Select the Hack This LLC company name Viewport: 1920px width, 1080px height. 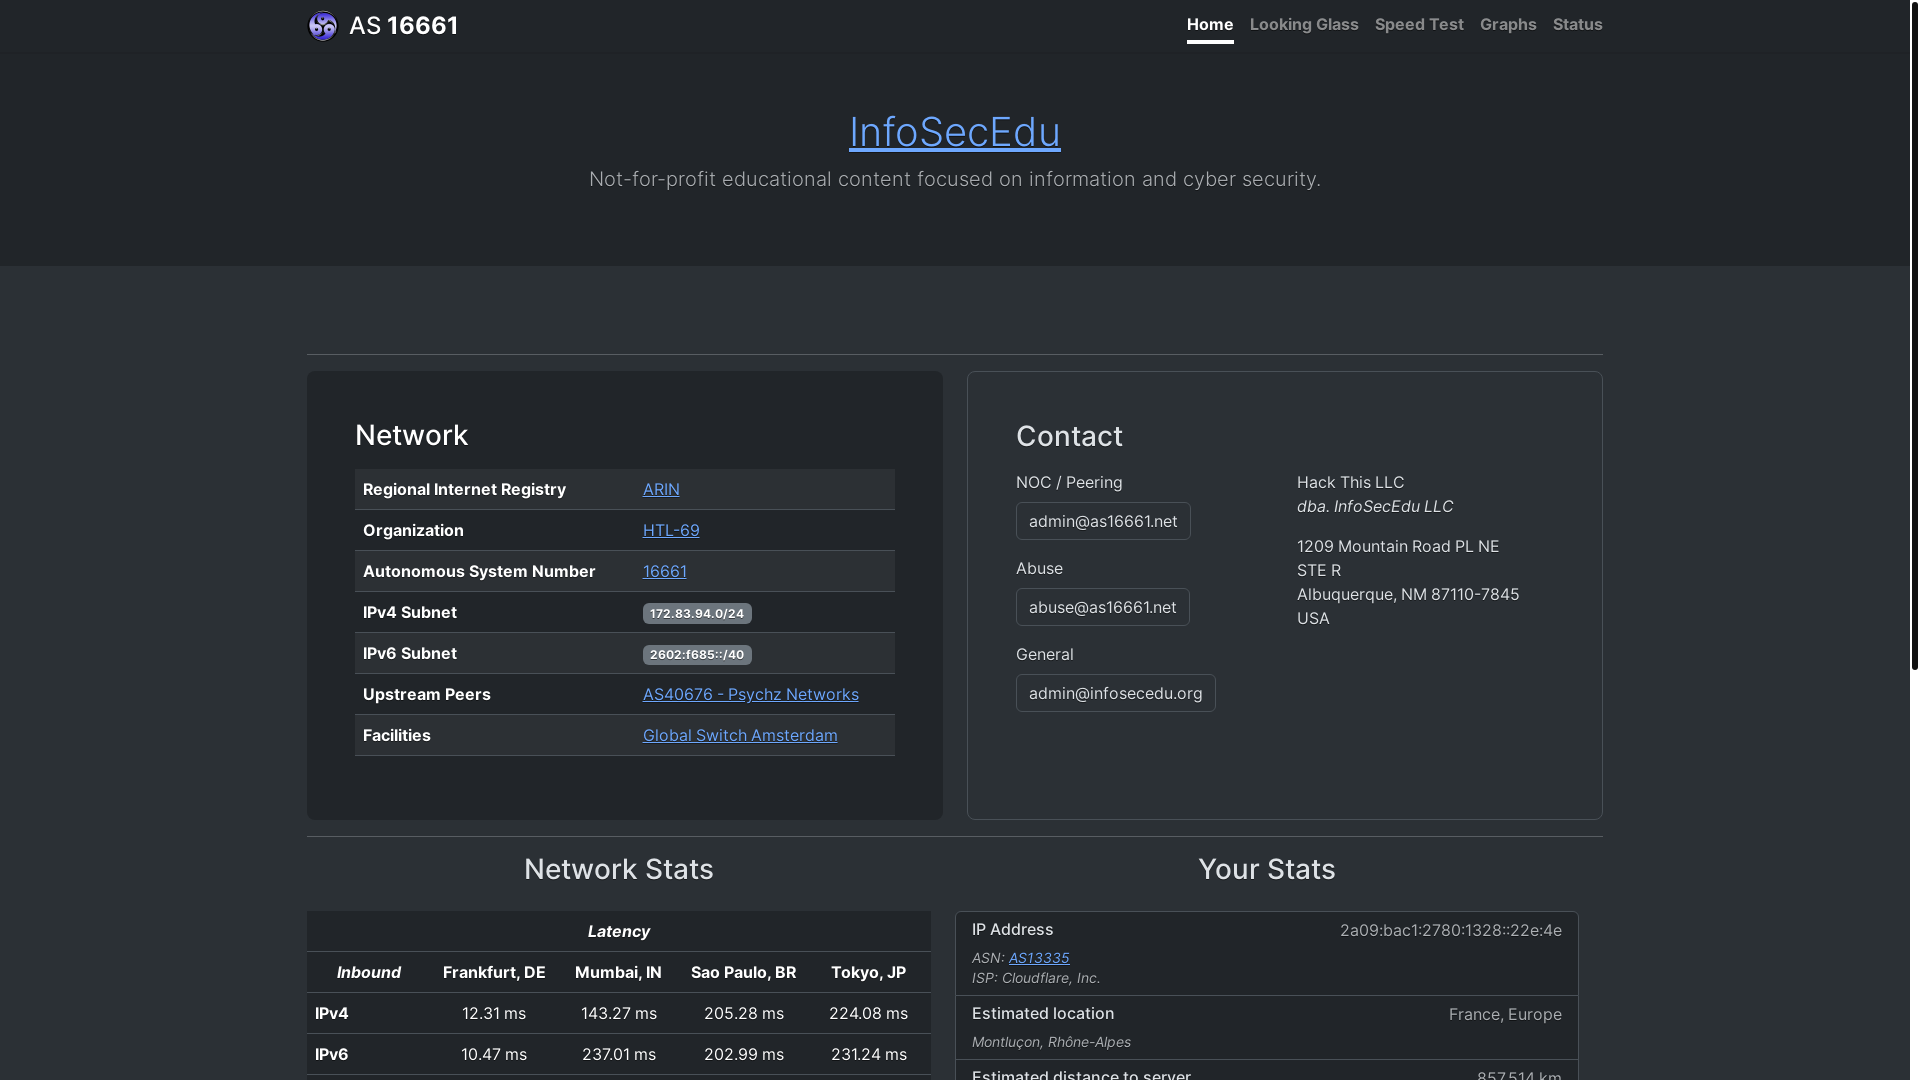(1350, 482)
